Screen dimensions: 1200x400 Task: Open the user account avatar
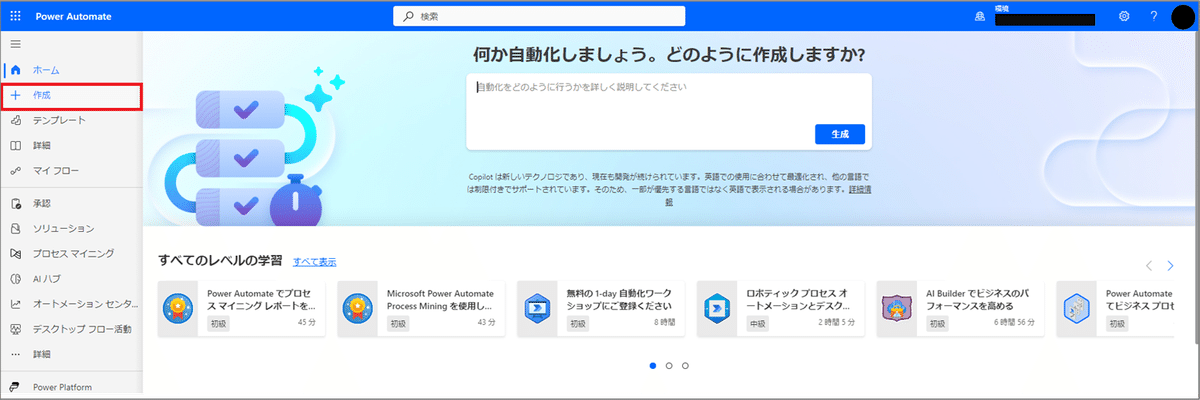click(x=1183, y=17)
